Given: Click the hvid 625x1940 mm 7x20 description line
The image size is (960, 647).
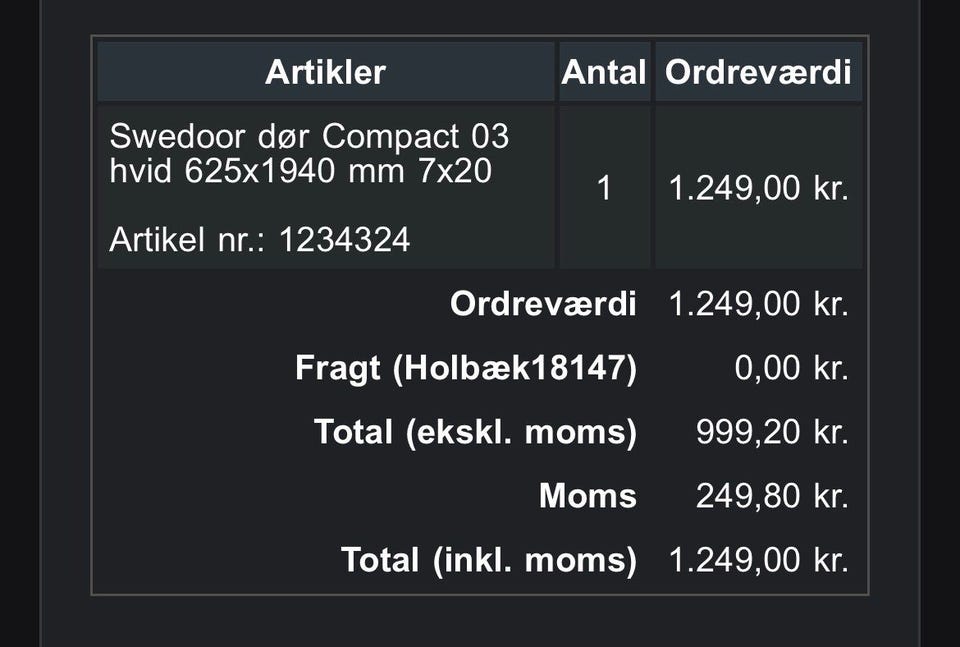Looking at the screenshot, I should (x=300, y=171).
